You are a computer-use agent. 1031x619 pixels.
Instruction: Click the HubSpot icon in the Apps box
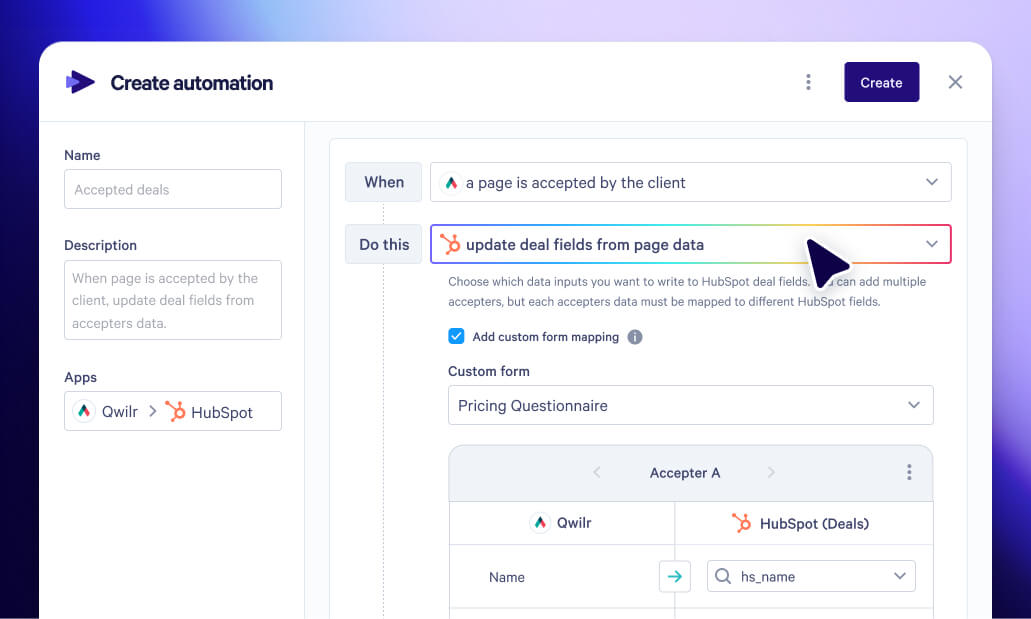[175, 411]
